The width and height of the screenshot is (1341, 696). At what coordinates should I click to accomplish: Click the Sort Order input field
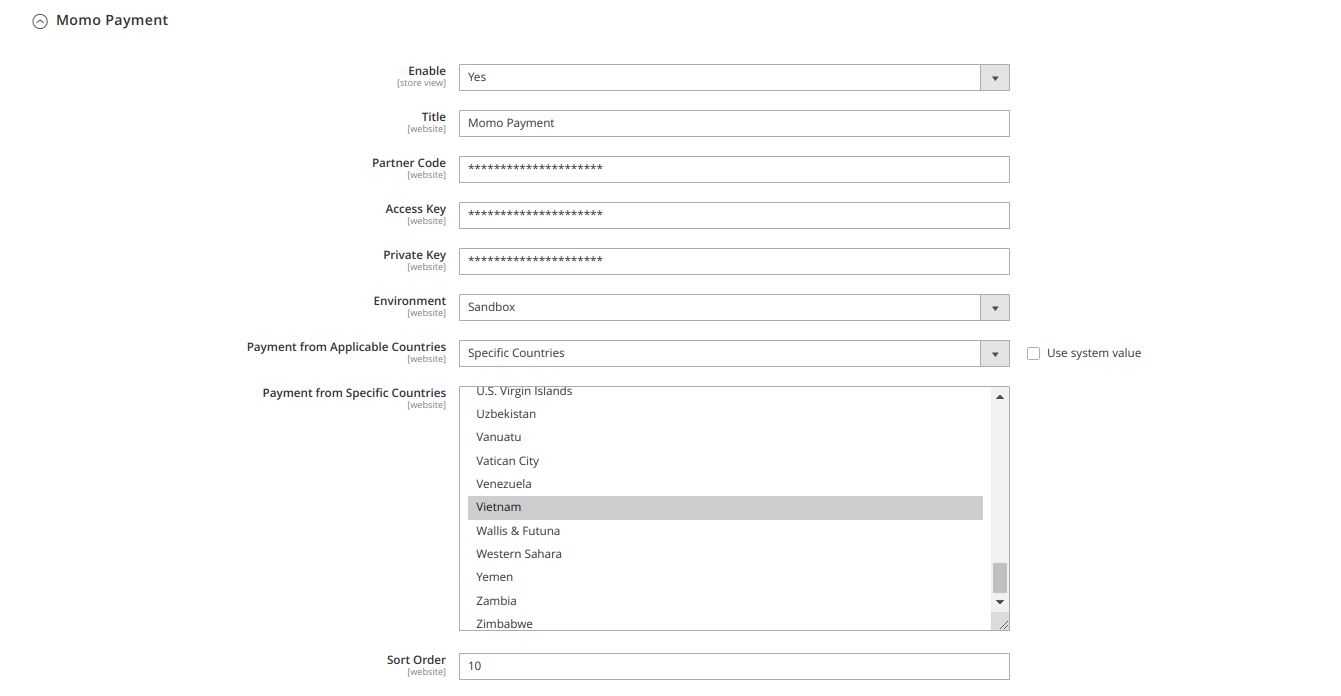tap(734, 666)
